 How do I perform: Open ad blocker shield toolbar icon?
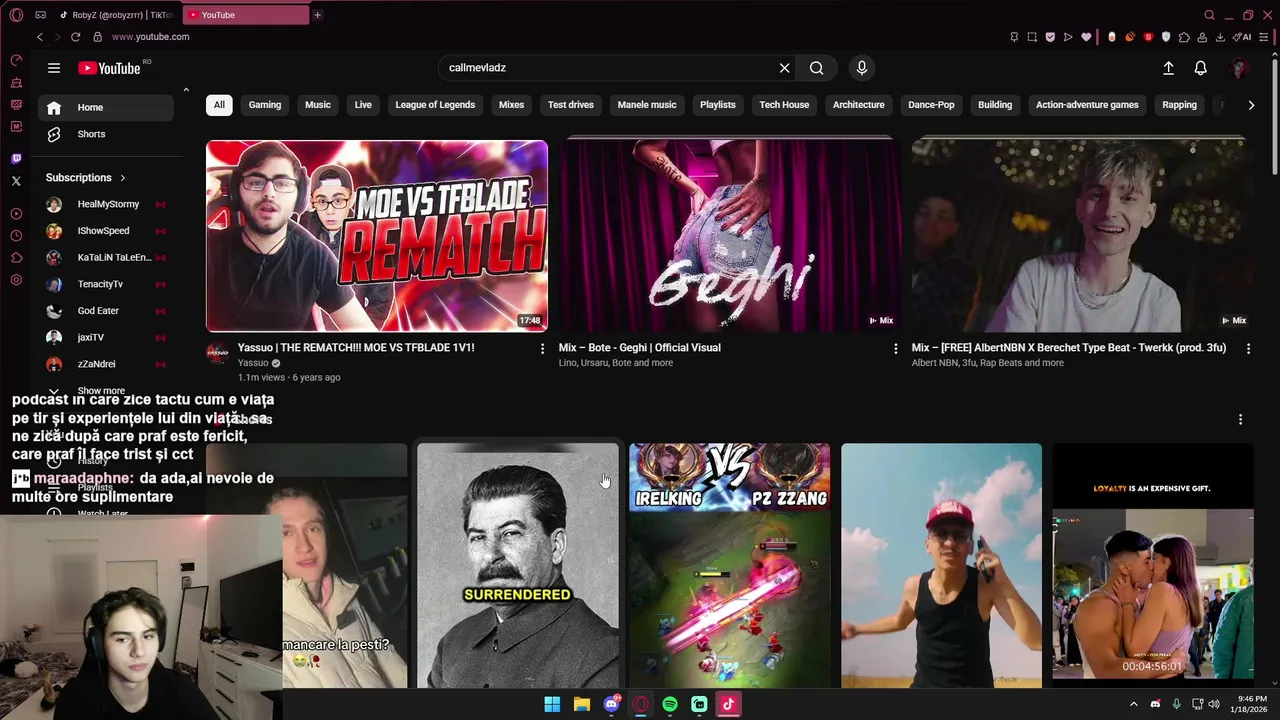(1050, 37)
